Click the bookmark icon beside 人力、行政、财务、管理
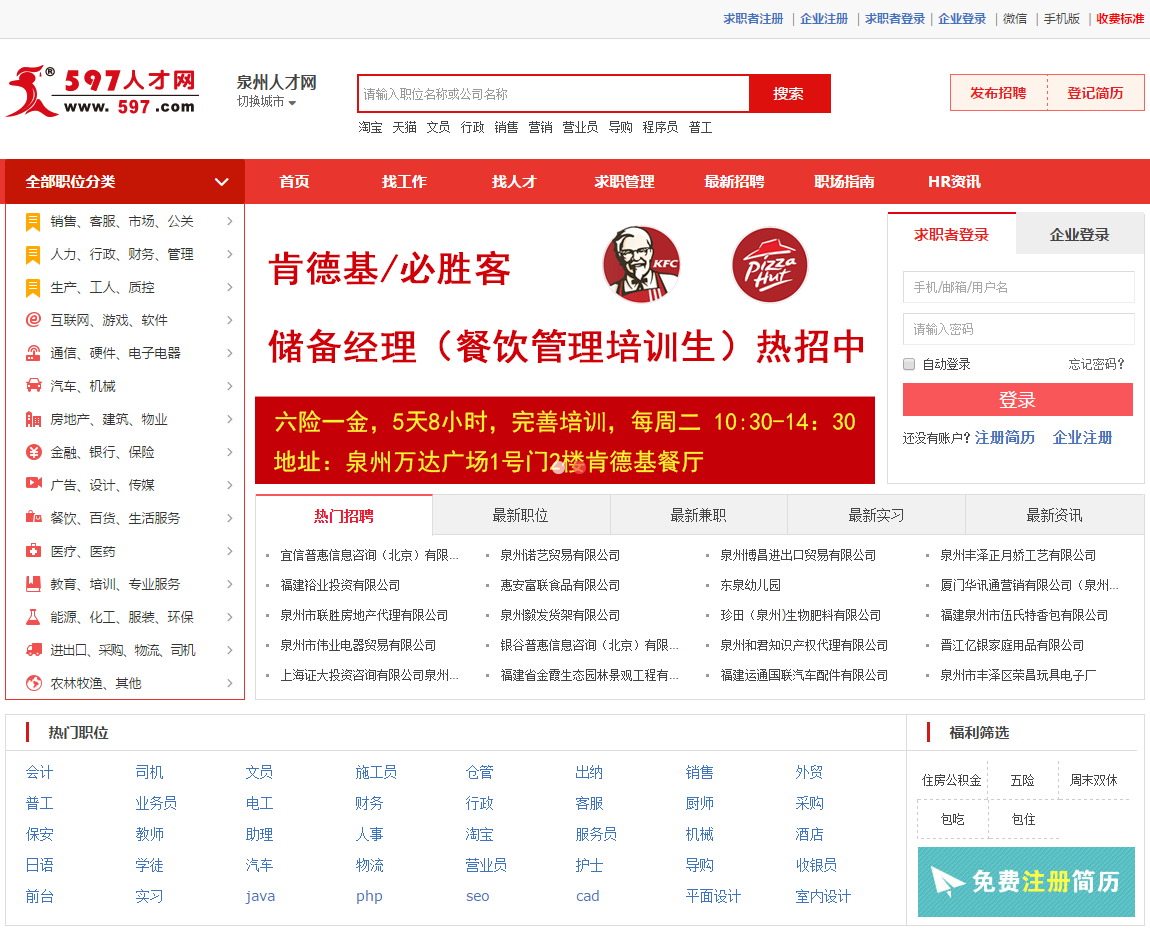 33,254
